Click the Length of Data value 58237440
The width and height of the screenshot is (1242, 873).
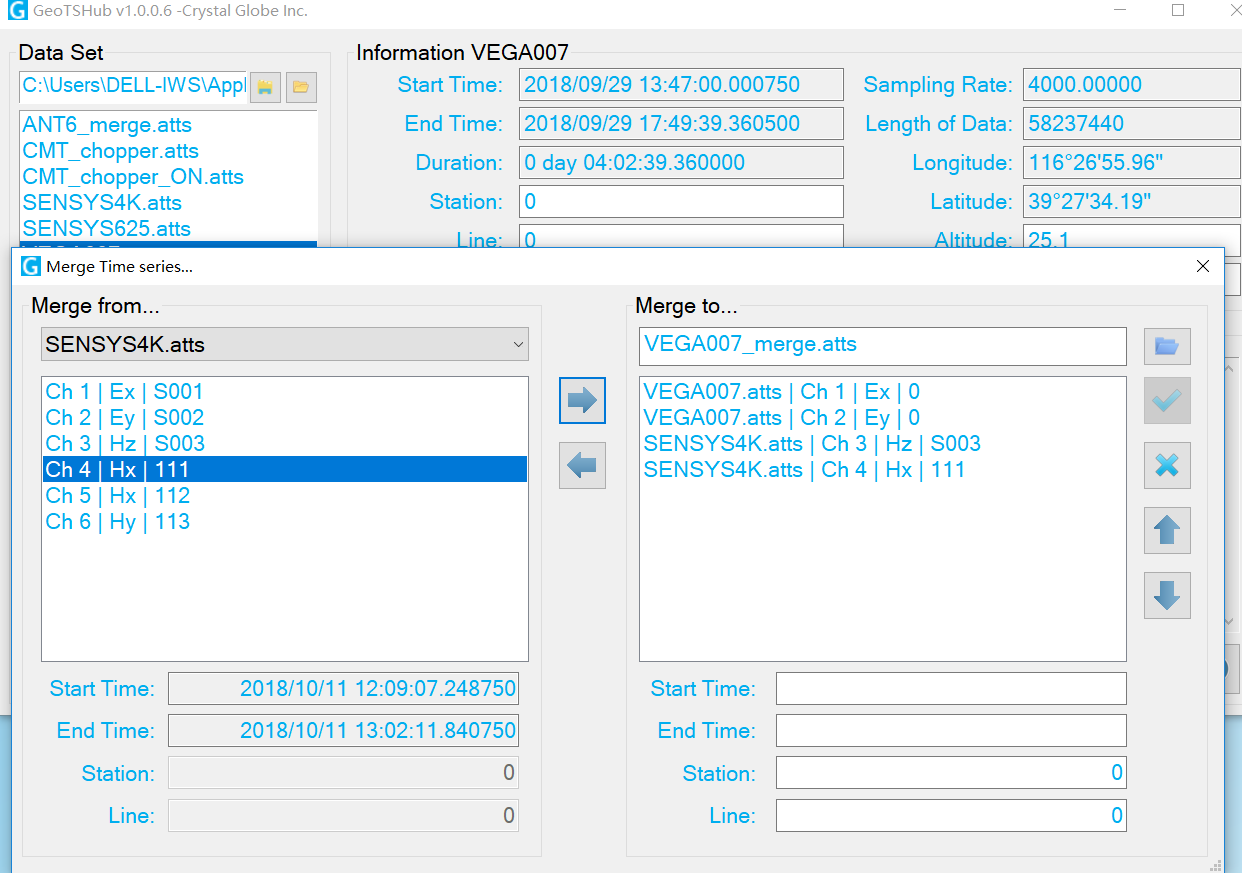[x=1132, y=124]
